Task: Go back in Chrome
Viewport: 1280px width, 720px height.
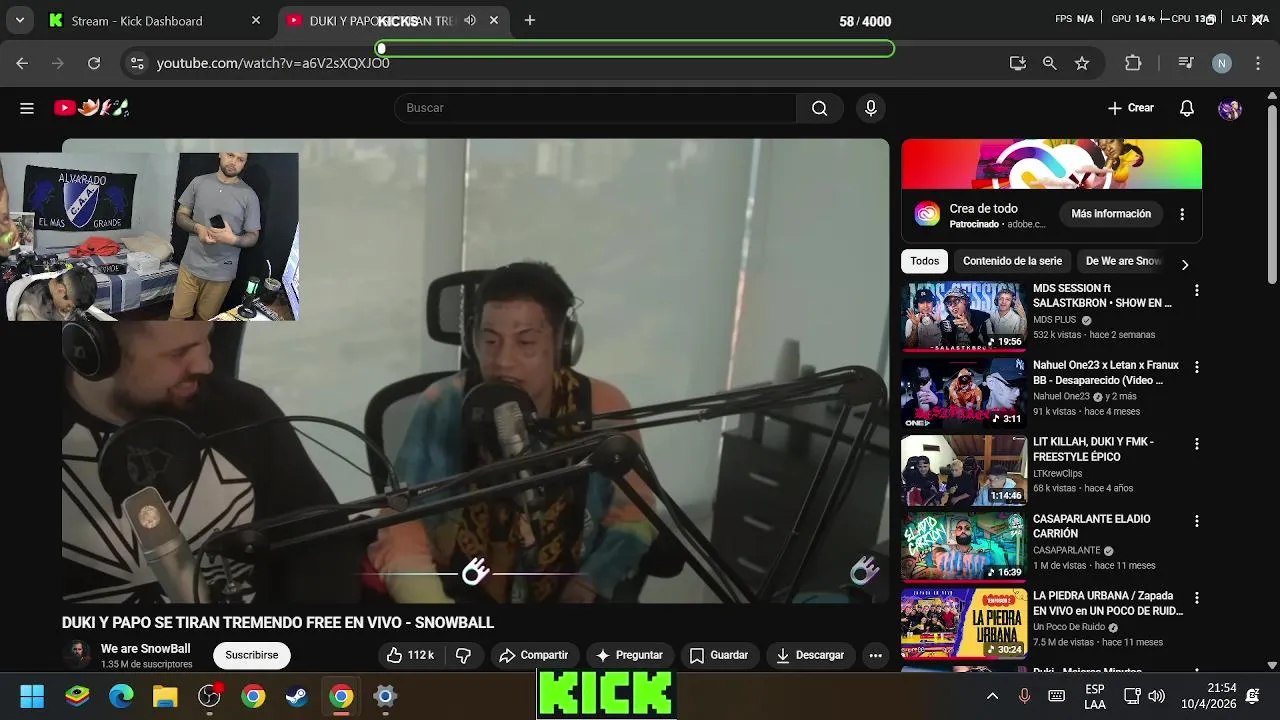Action: (22, 63)
